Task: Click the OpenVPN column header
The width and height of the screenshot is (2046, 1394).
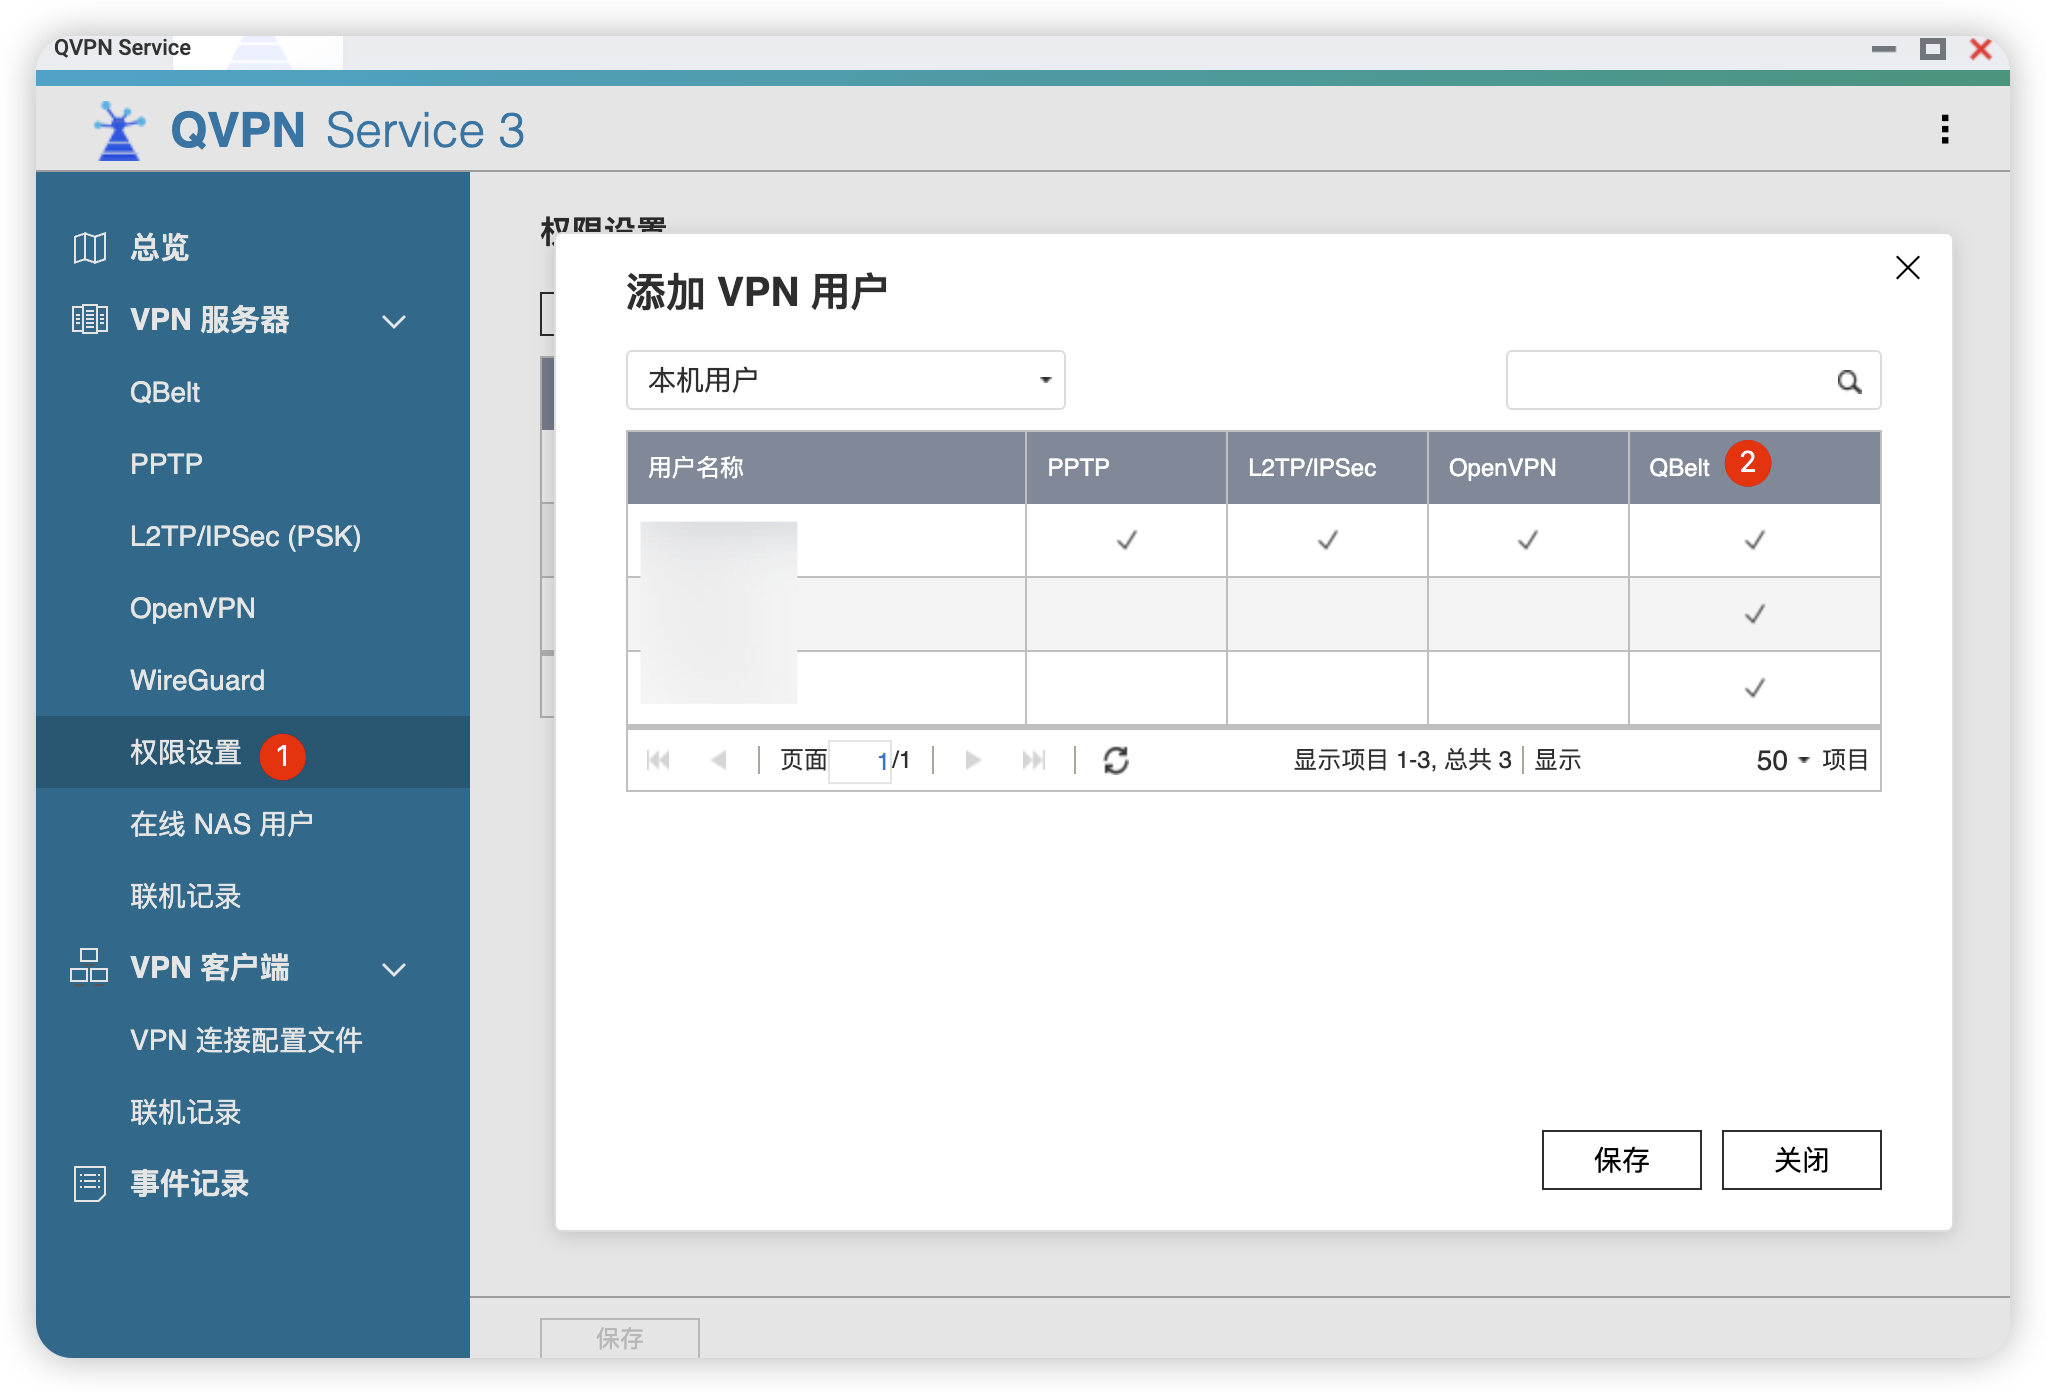Action: coord(1528,467)
